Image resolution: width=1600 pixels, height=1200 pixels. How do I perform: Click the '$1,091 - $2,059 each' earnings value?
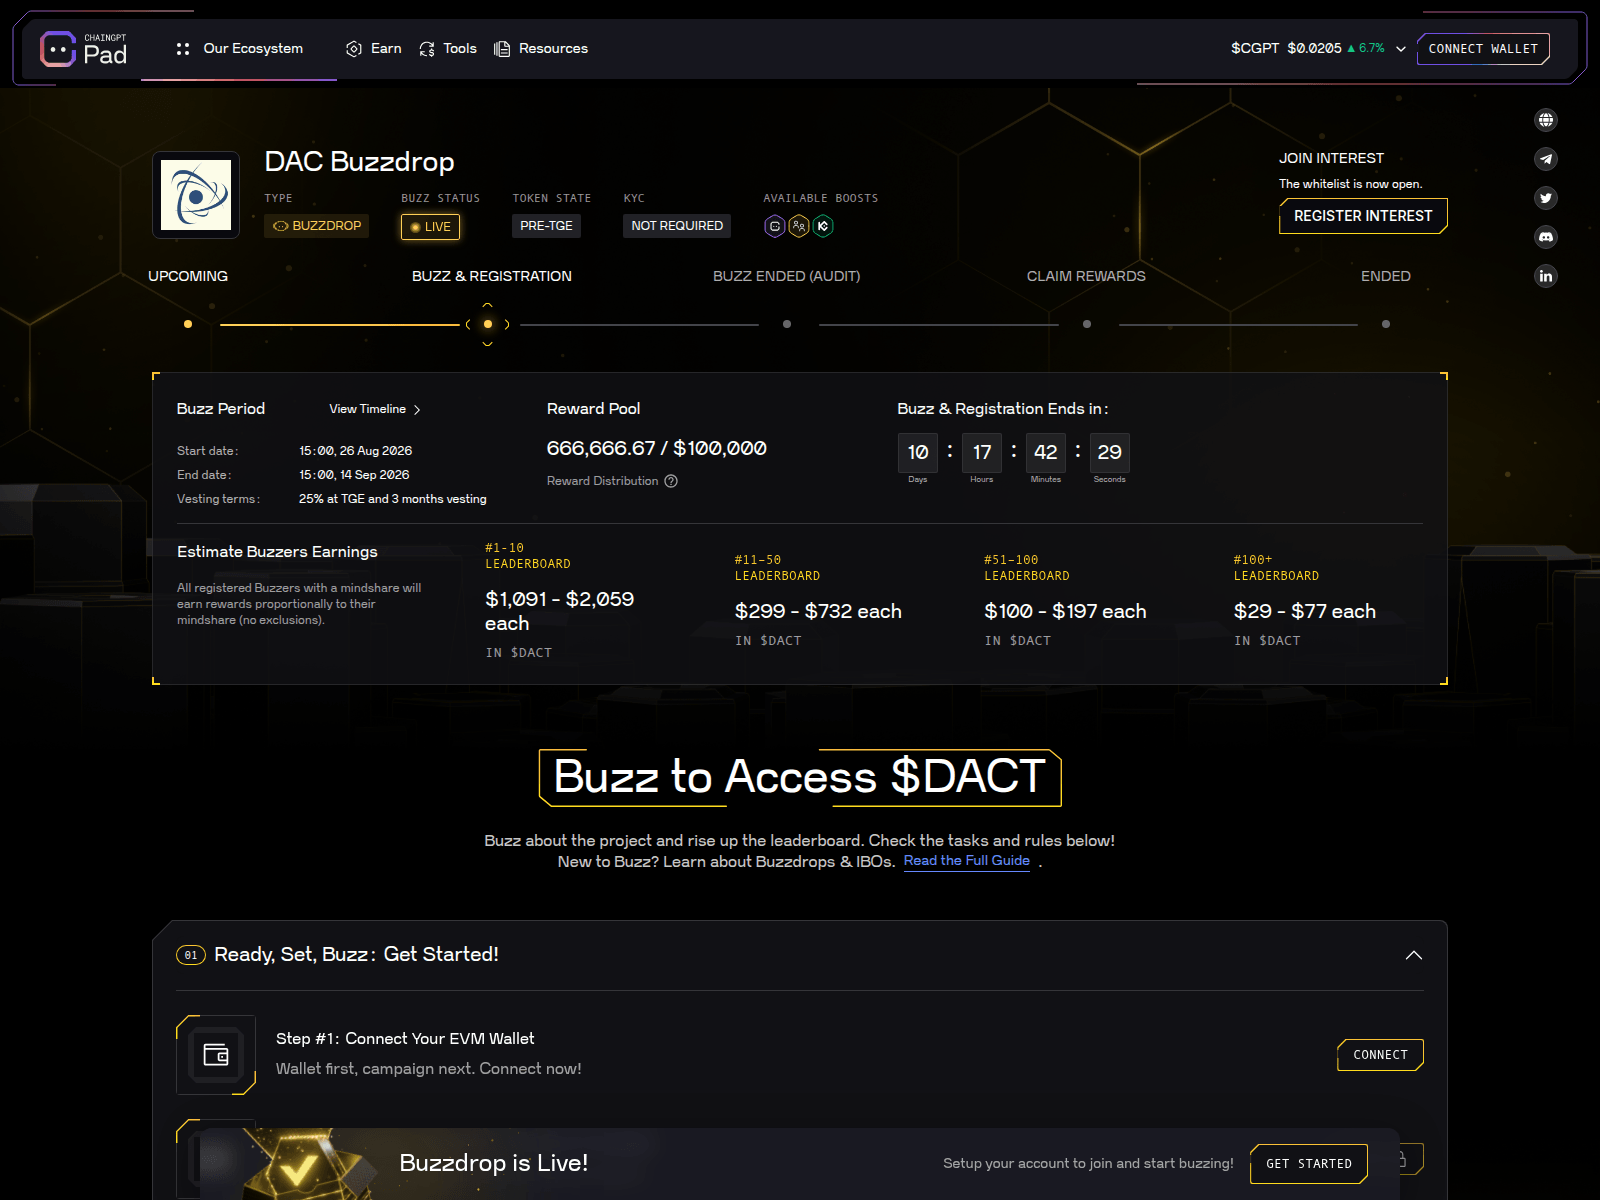[x=560, y=611]
